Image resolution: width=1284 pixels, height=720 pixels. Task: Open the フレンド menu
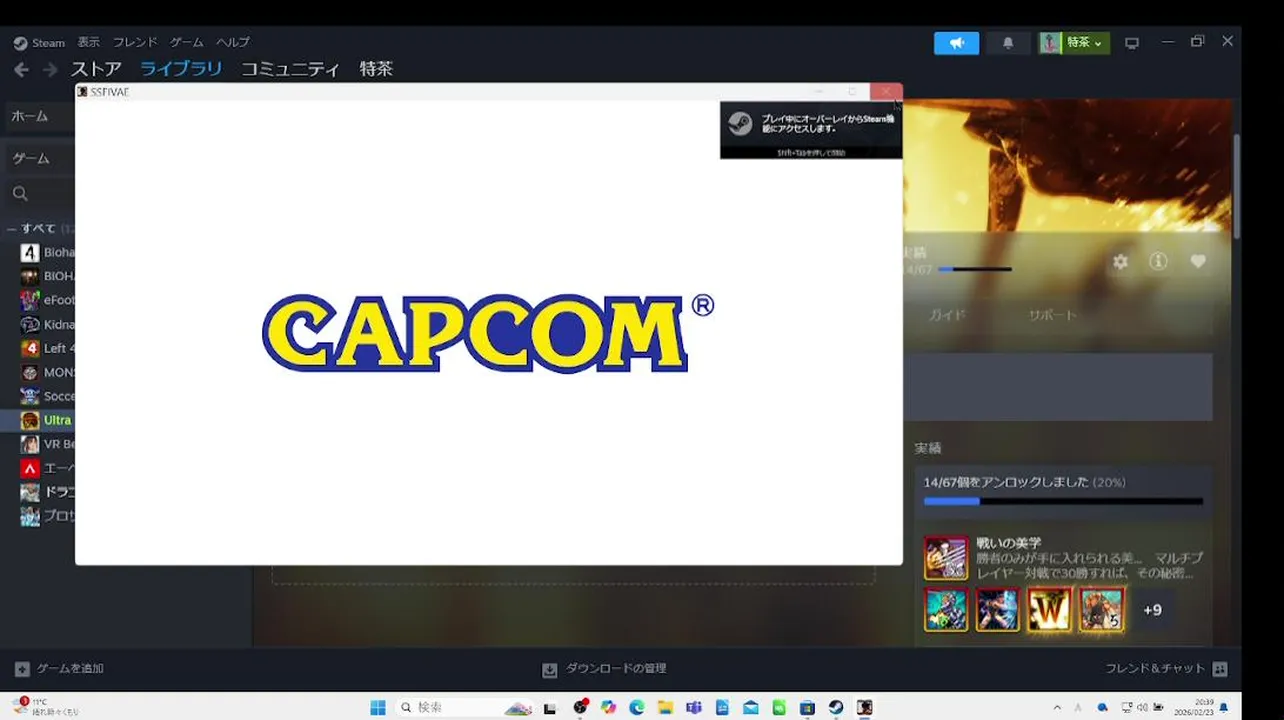point(135,42)
